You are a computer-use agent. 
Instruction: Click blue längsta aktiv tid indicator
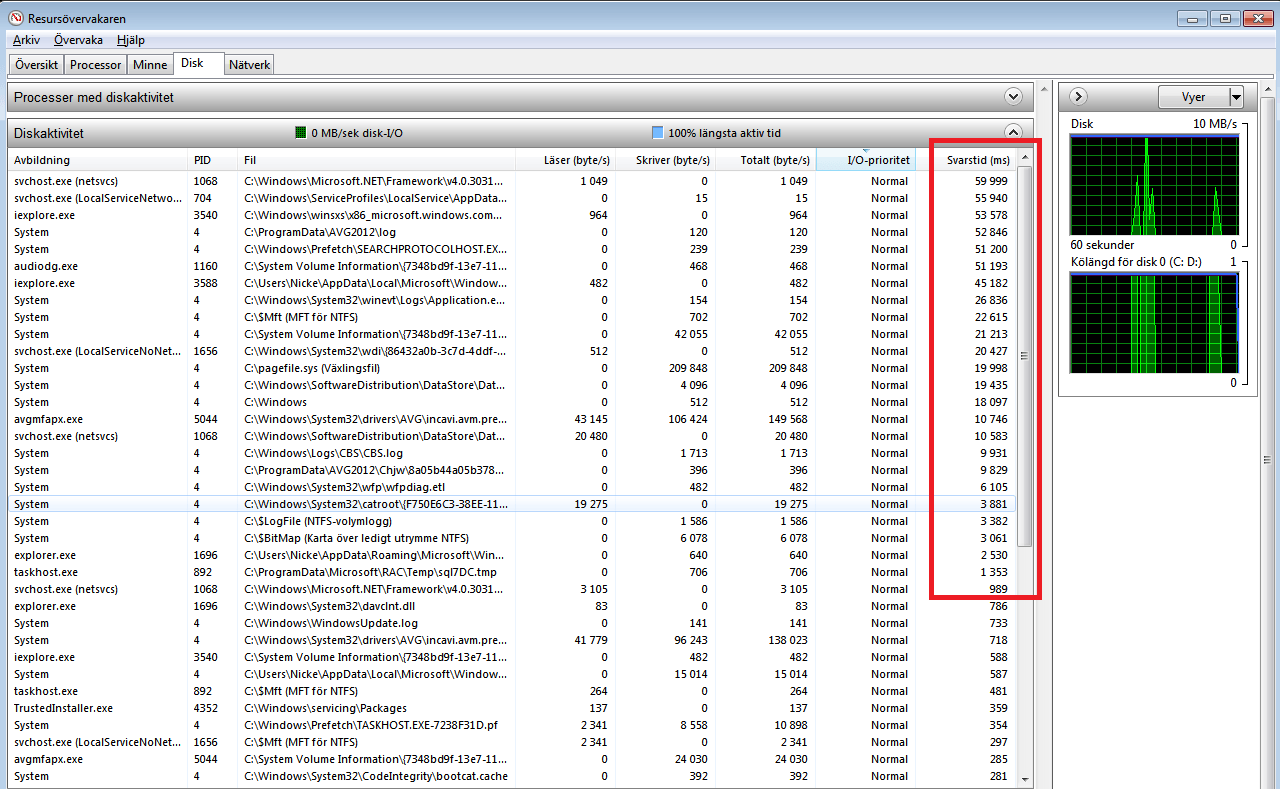tap(657, 132)
